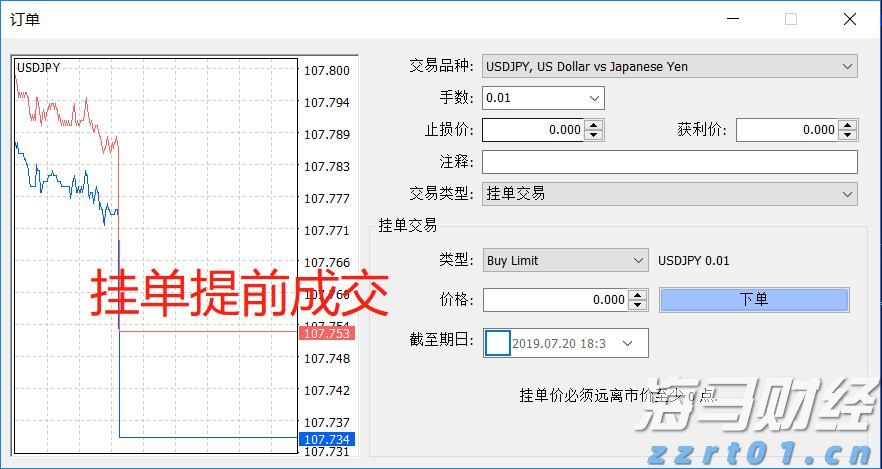The width and height of the screenshot is (882, 469).
Task: Click inside the 止损价 stop loss field
Action: 532,130
